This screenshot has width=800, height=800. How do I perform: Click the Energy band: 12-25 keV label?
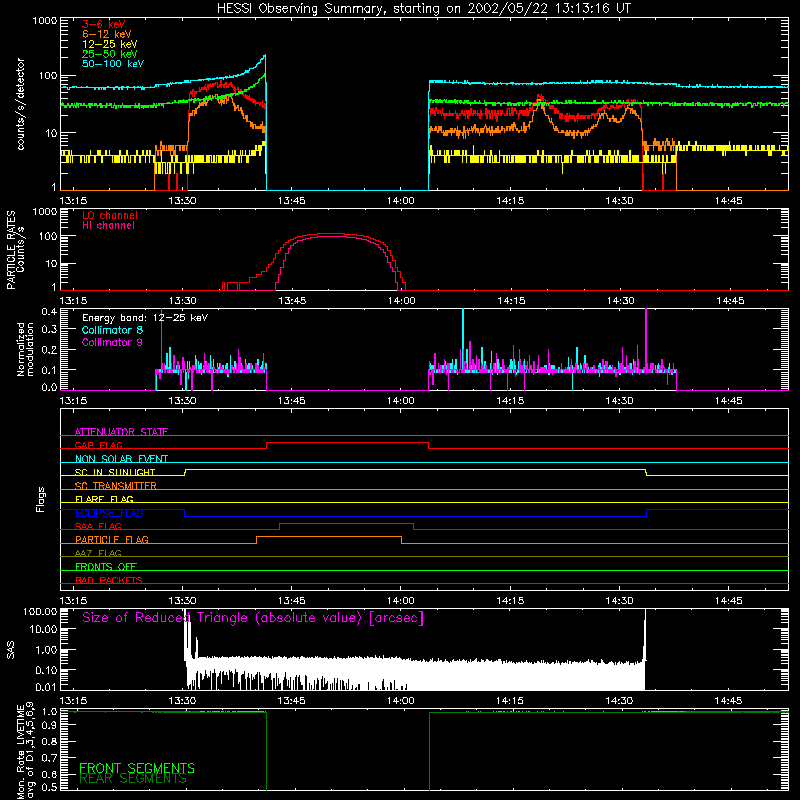(x=145, y=318)
